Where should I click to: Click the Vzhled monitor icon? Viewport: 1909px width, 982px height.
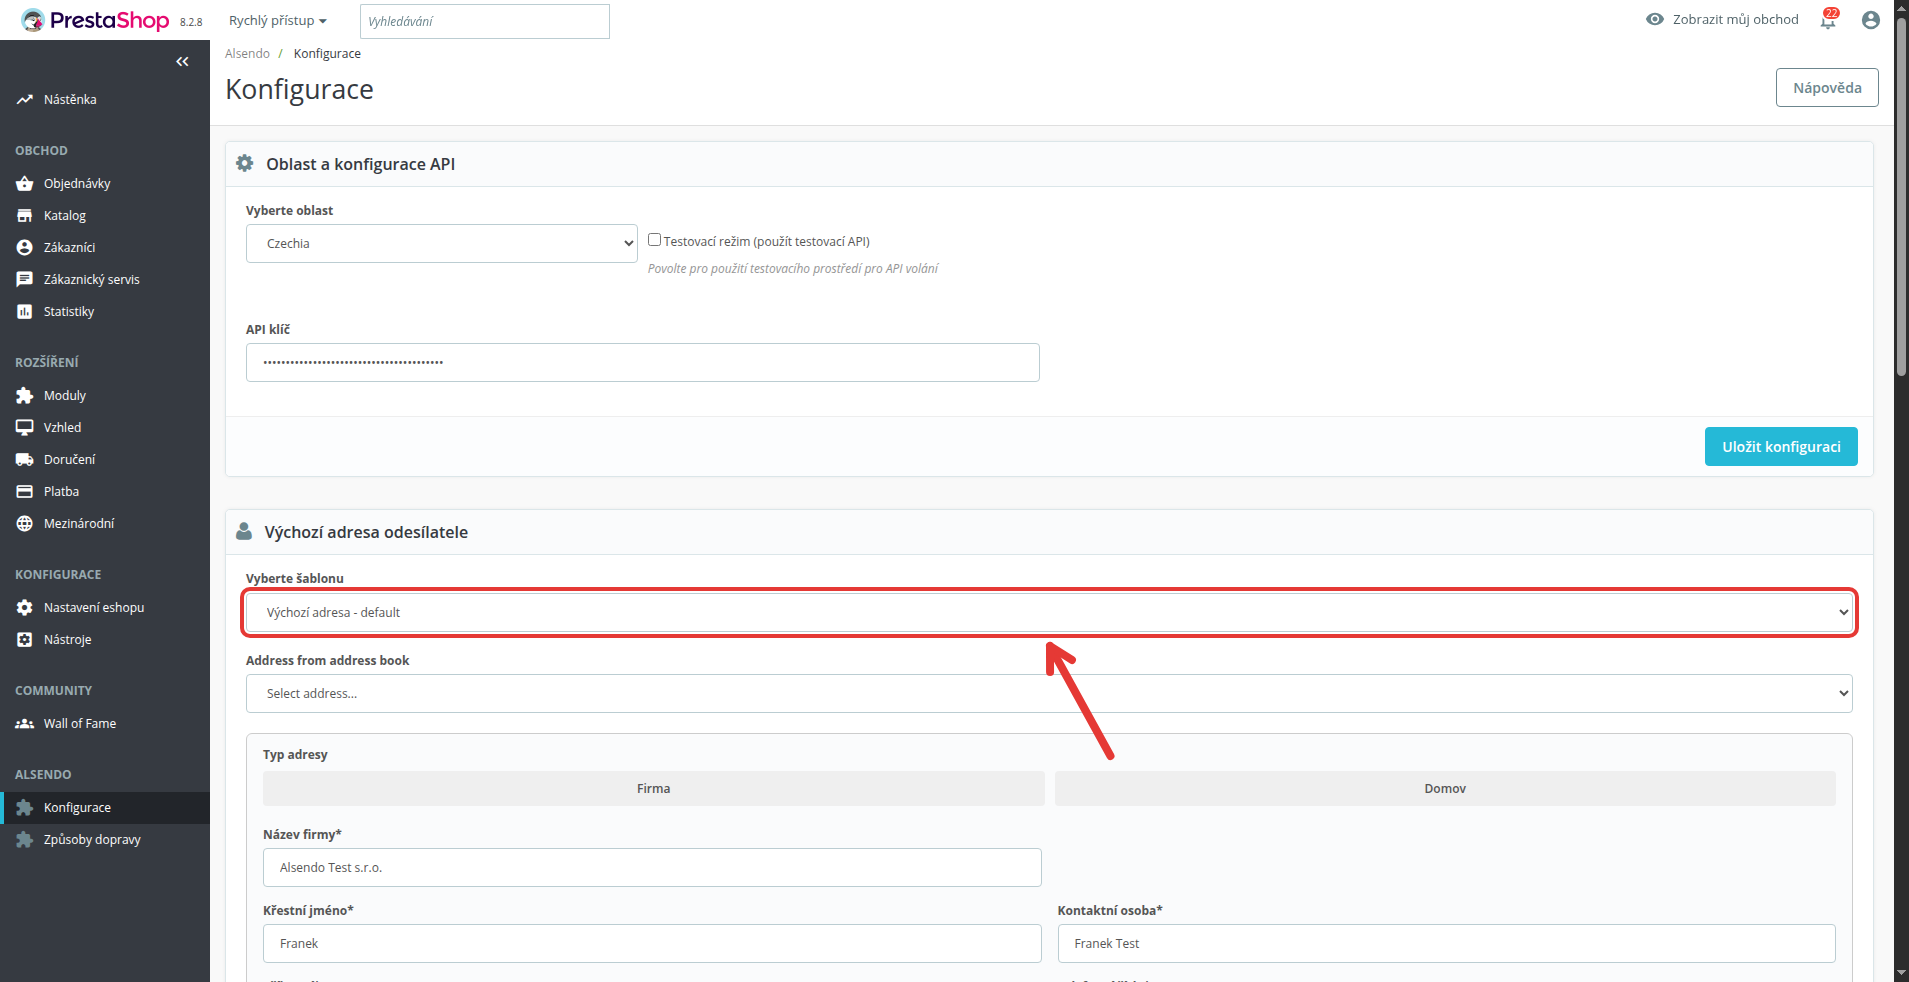point(25,428)
